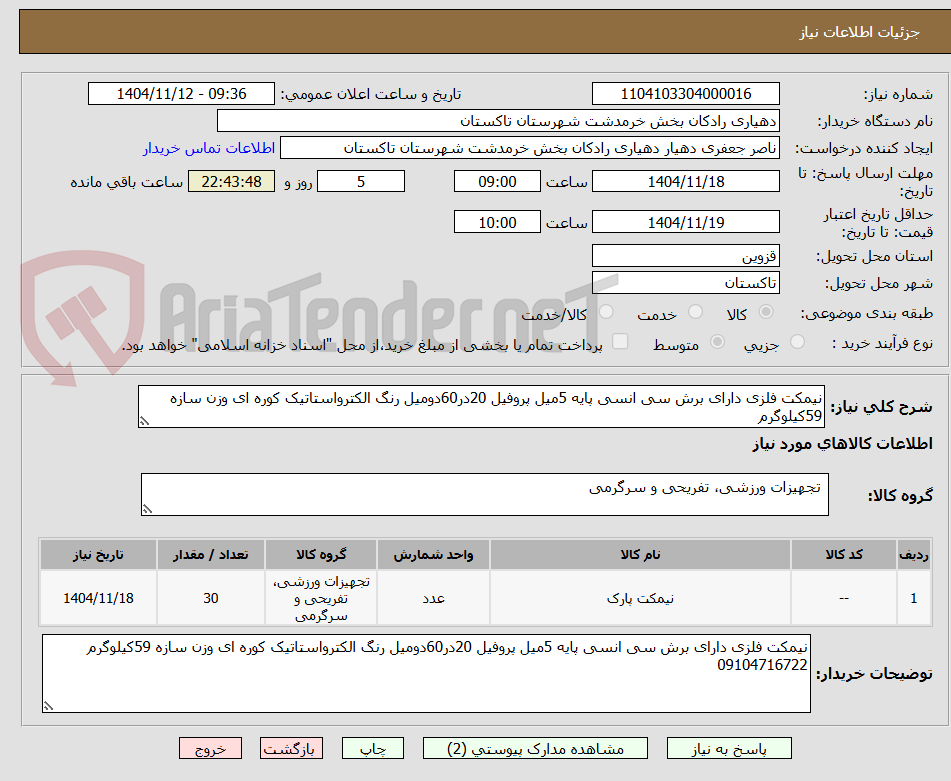Click the deadline time 09:00 field
Screen dimensions: 951x781
coord(497,181)
